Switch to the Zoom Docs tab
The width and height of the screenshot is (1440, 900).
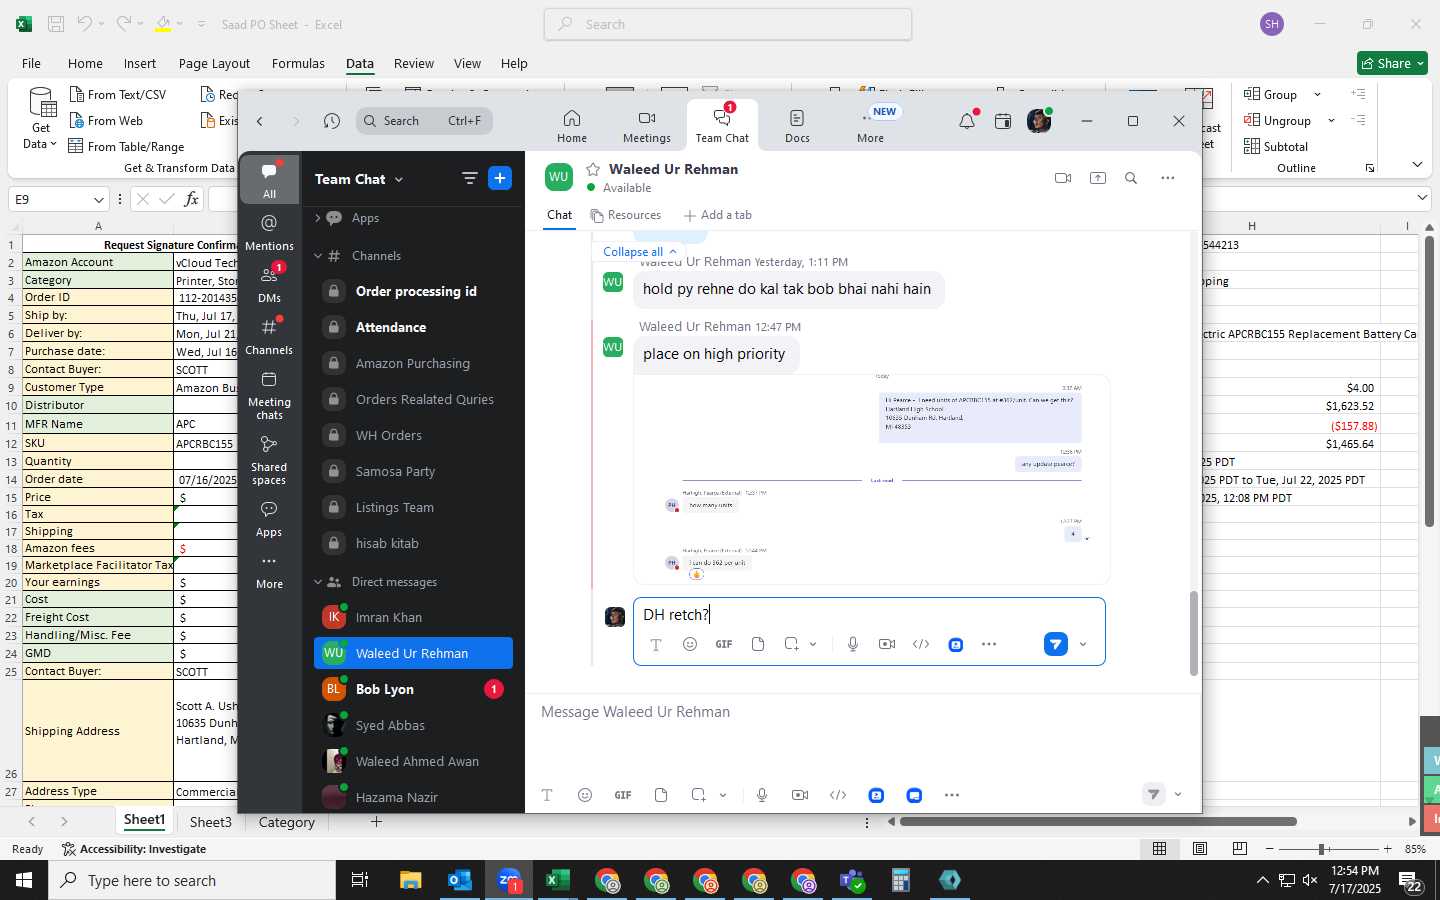[x=797, y=126]
